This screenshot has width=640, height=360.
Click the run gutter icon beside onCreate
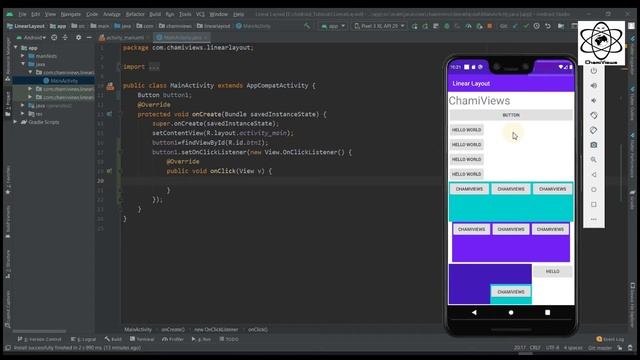[109, 114]
